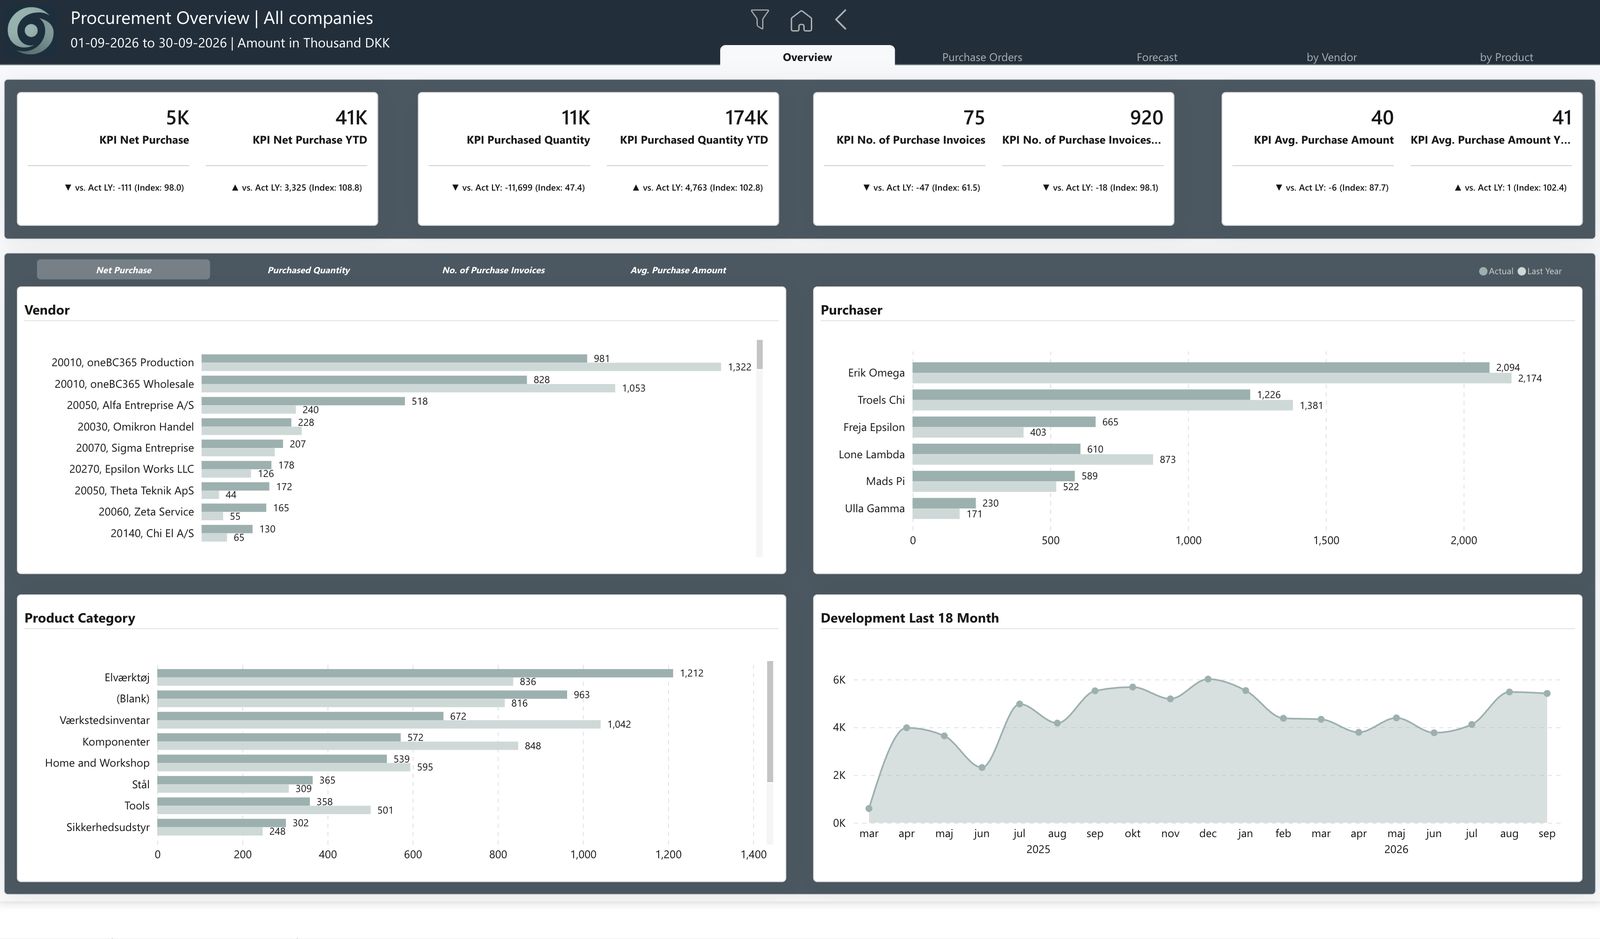Select purchaser Lone Lambda

click(871, 454)
